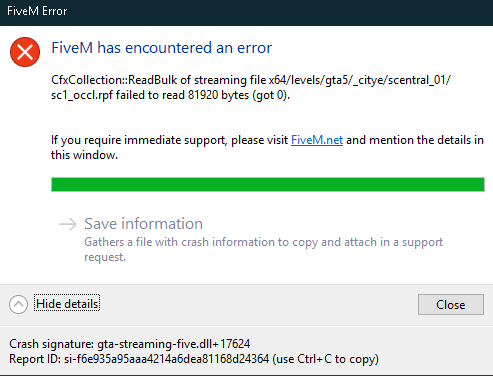
Task: Click the 'Save information' title text
Action: pos(143,224)
